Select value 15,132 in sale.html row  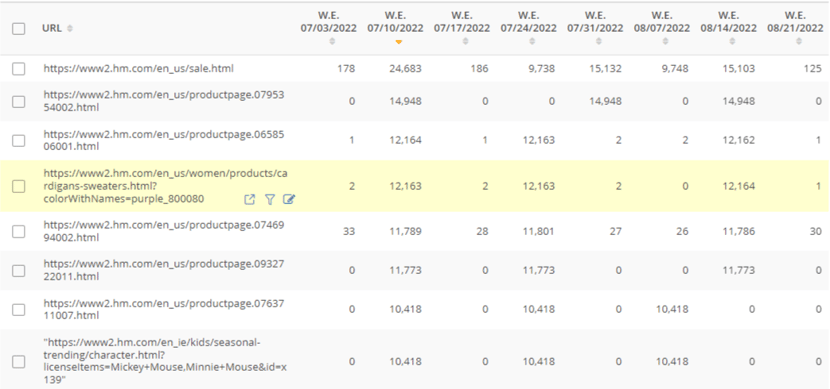coord(606,69)
